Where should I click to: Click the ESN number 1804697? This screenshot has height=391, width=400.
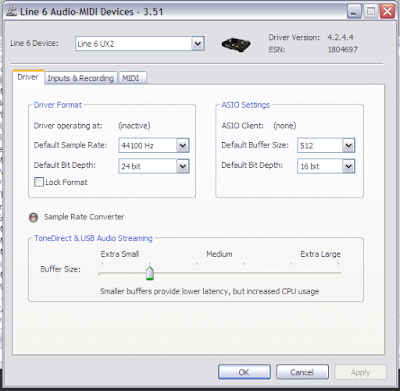[x=343, y=50]
